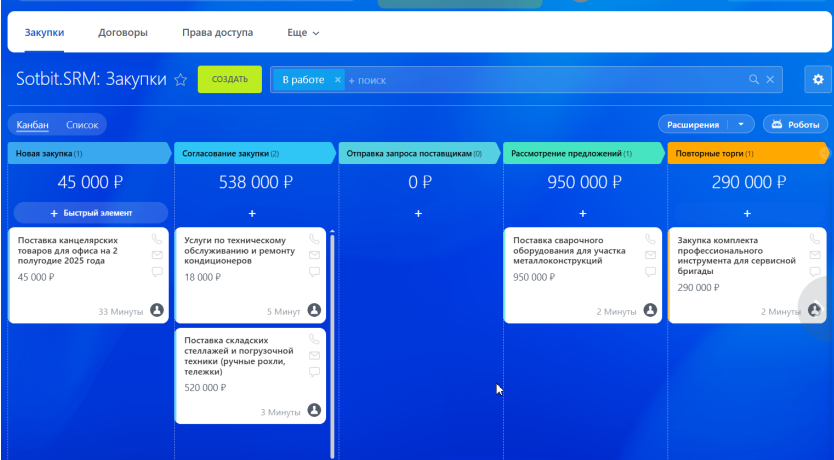Click phone icon on профессионального инструмента card
Viewport: 834px width, 460px height.
814,239
